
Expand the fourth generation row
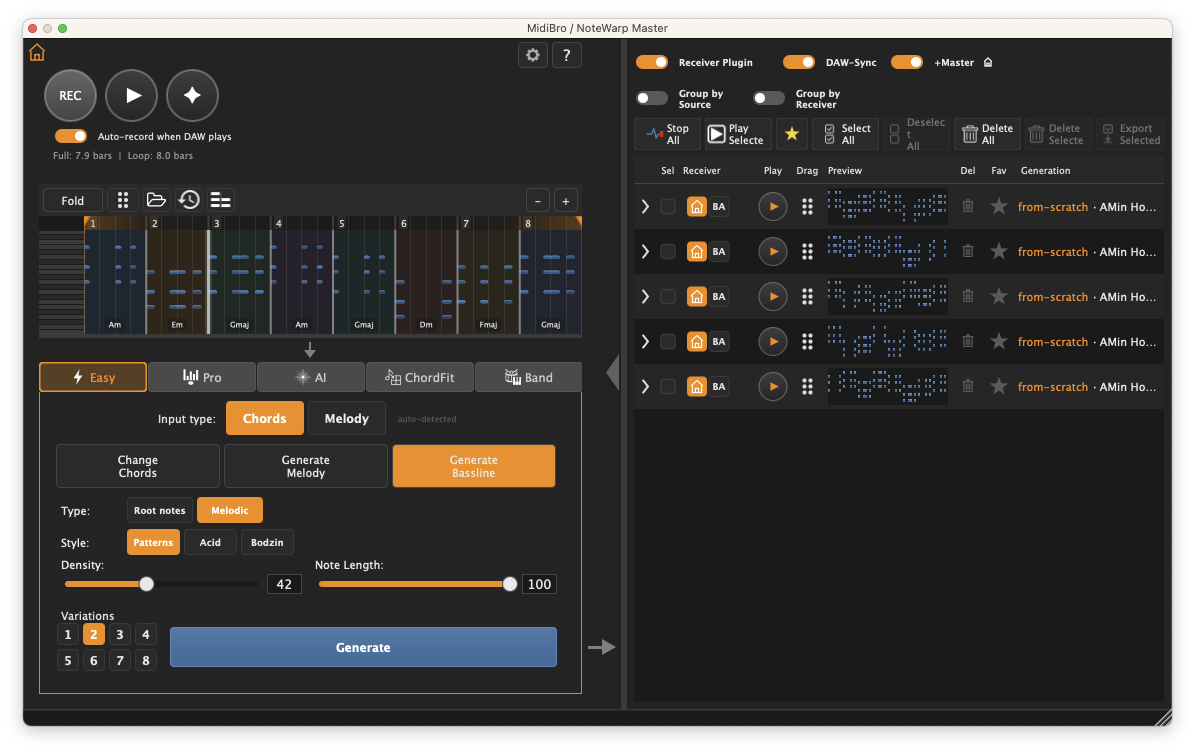646,341
